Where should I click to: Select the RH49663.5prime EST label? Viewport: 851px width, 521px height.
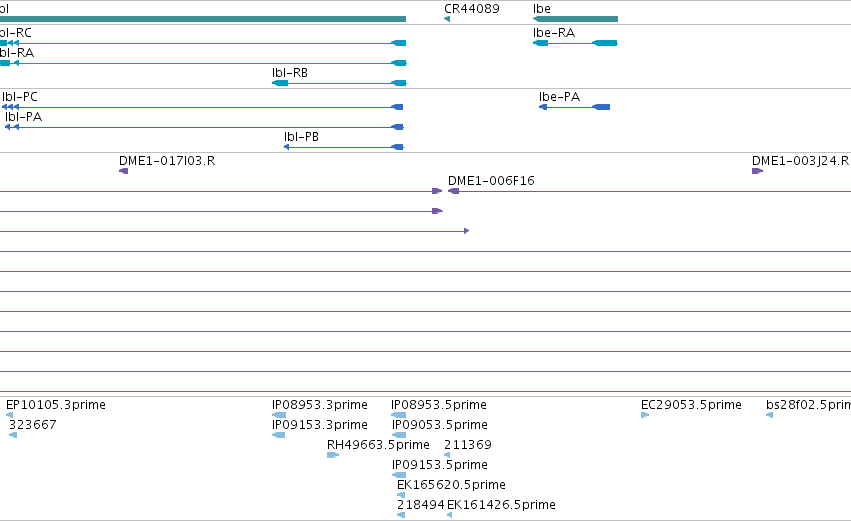378,445
